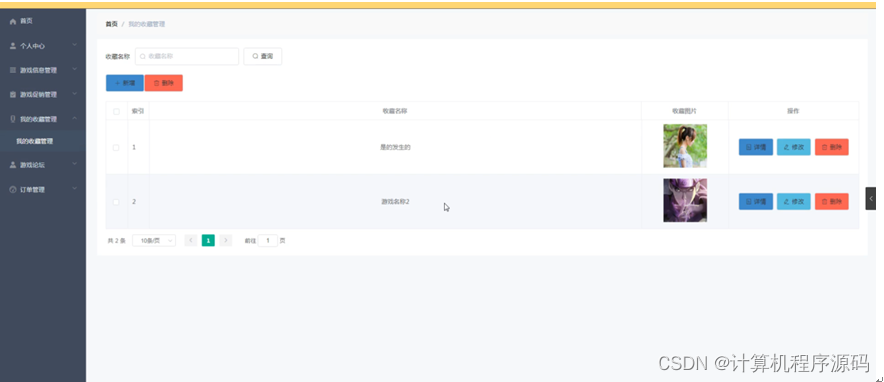Click the home icon in the sidebar
Image resolution: width=884 pixels, height=382 pixels.
[x=13, y=21]
